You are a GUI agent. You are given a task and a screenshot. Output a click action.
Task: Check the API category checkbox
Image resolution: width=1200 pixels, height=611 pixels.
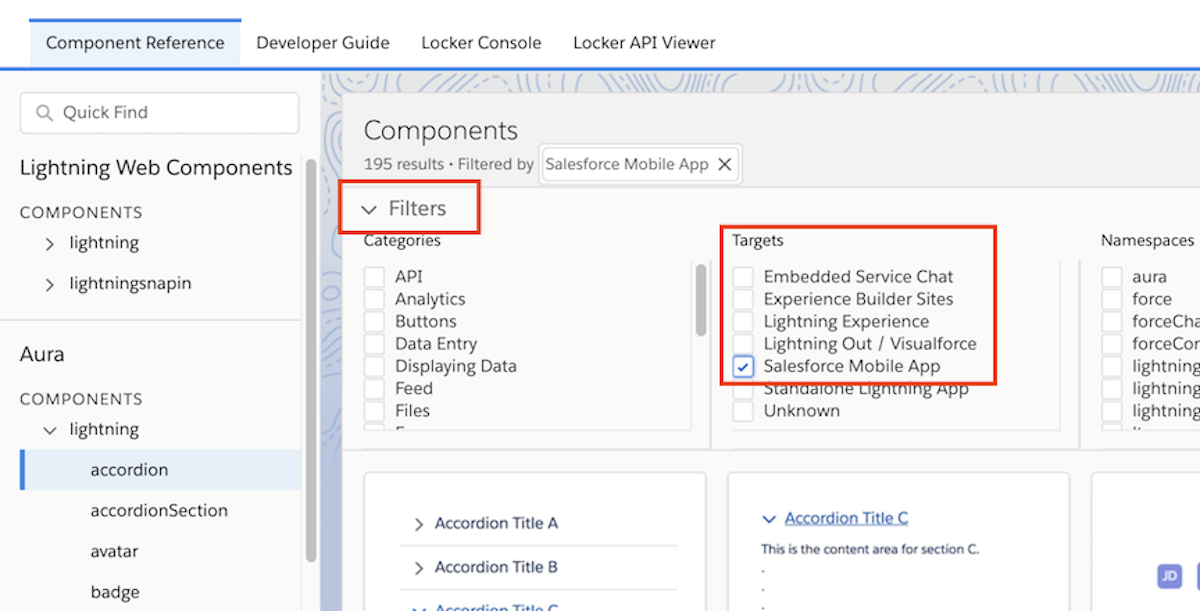click(374, 277)
